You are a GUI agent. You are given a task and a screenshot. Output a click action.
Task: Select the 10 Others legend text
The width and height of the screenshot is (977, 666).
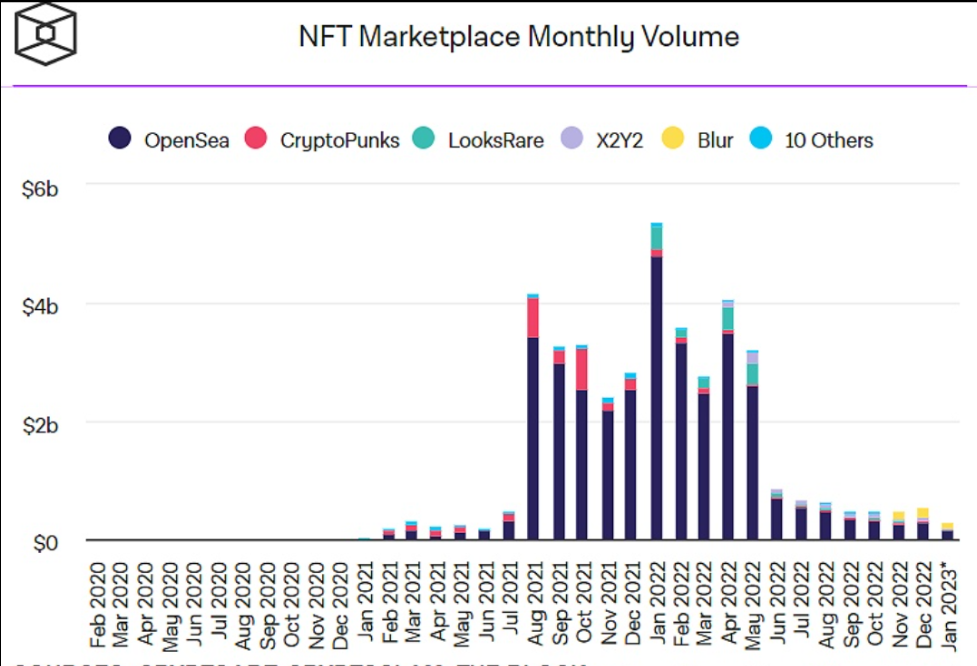coord(828,140)
